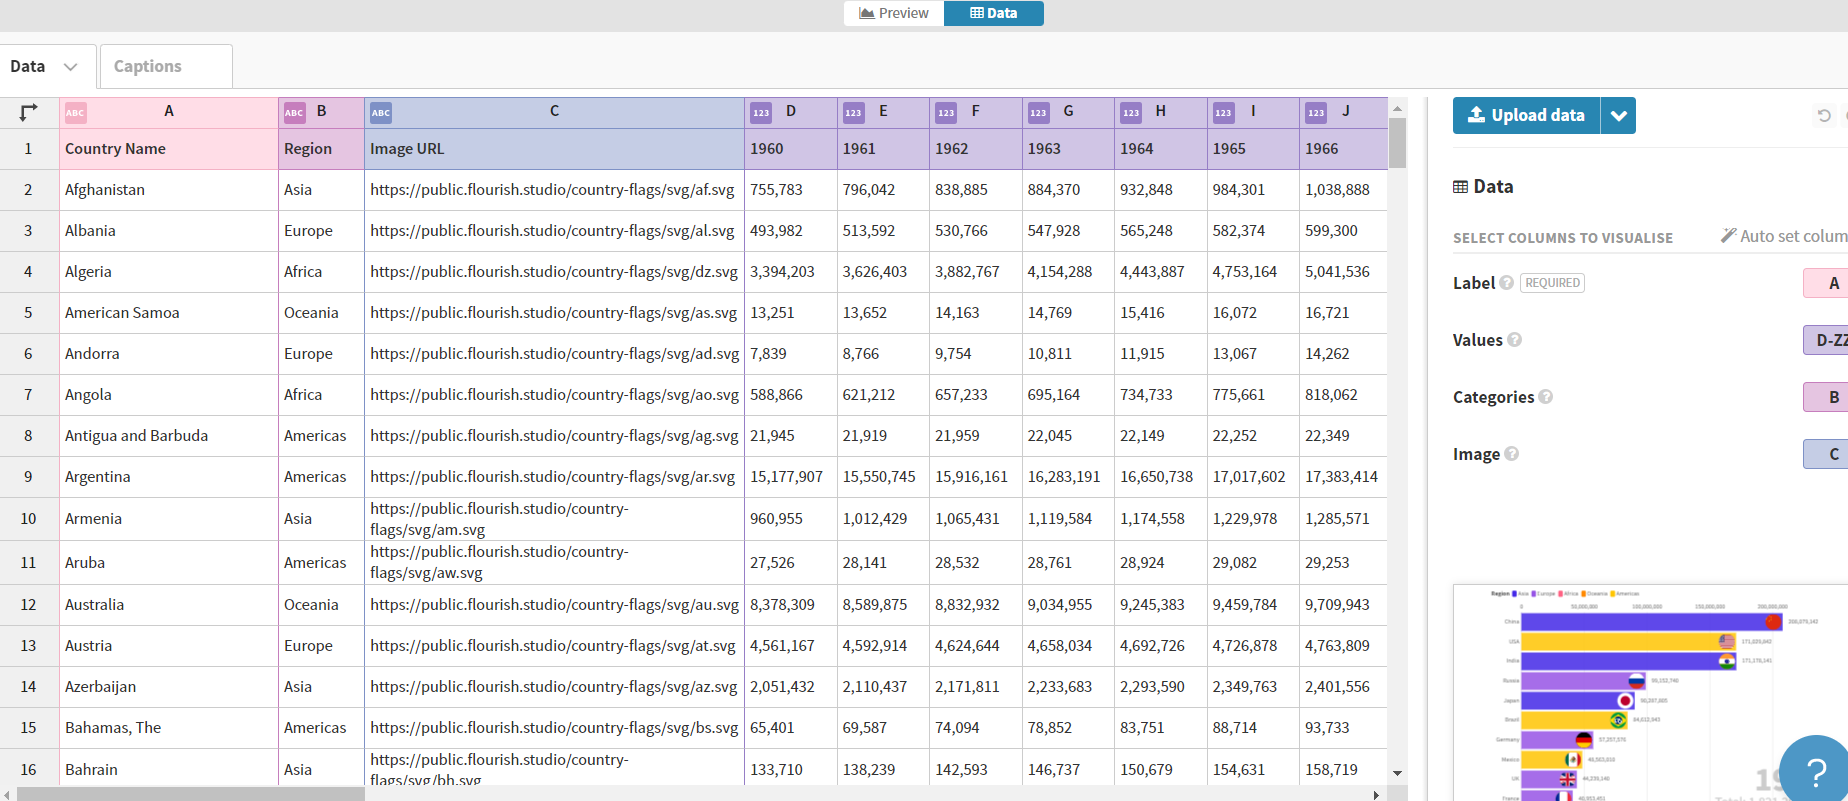Viewport: 1848px width, 801px height.
Task: Click the 123 type icon of column H
Action: coord(1131,113)
